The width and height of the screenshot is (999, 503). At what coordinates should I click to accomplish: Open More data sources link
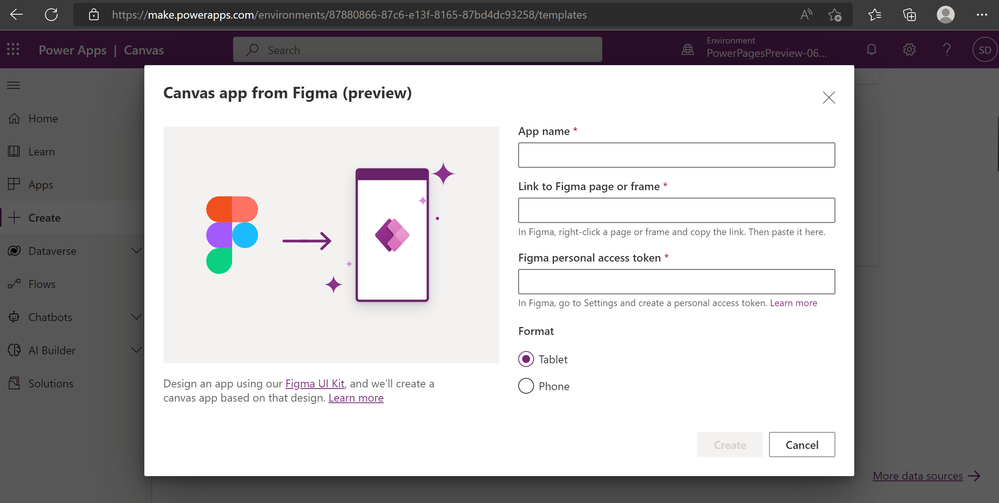click(917, 476)
